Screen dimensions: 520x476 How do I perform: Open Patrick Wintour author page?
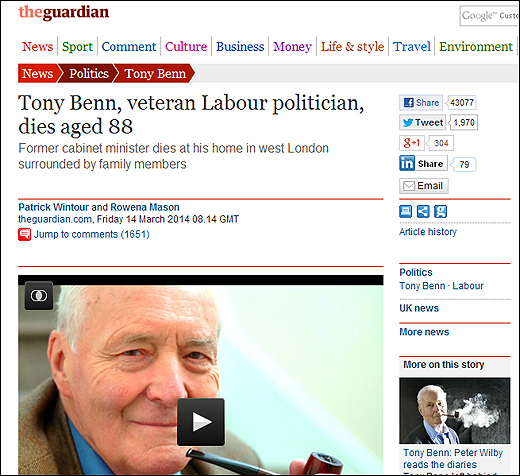pyautogui.click(x=54, y=207)
